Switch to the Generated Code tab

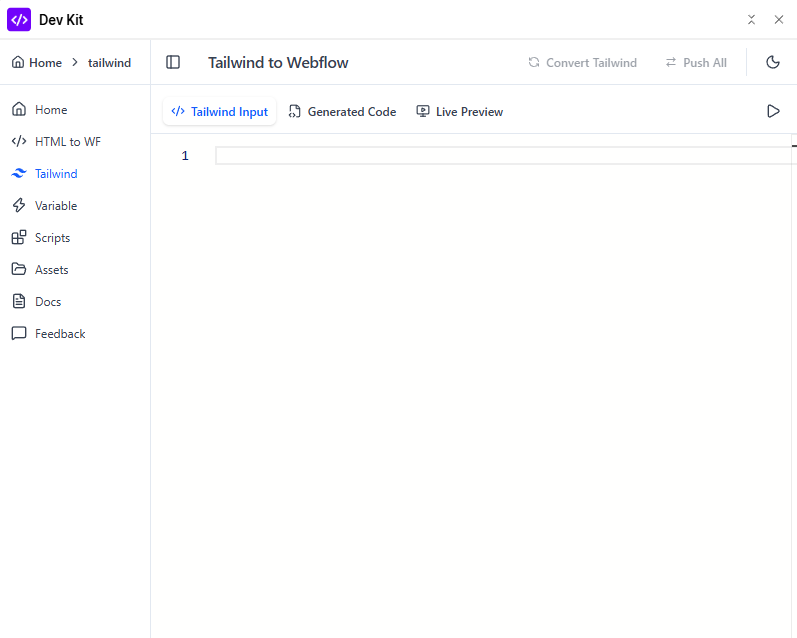tap(342, 111)
